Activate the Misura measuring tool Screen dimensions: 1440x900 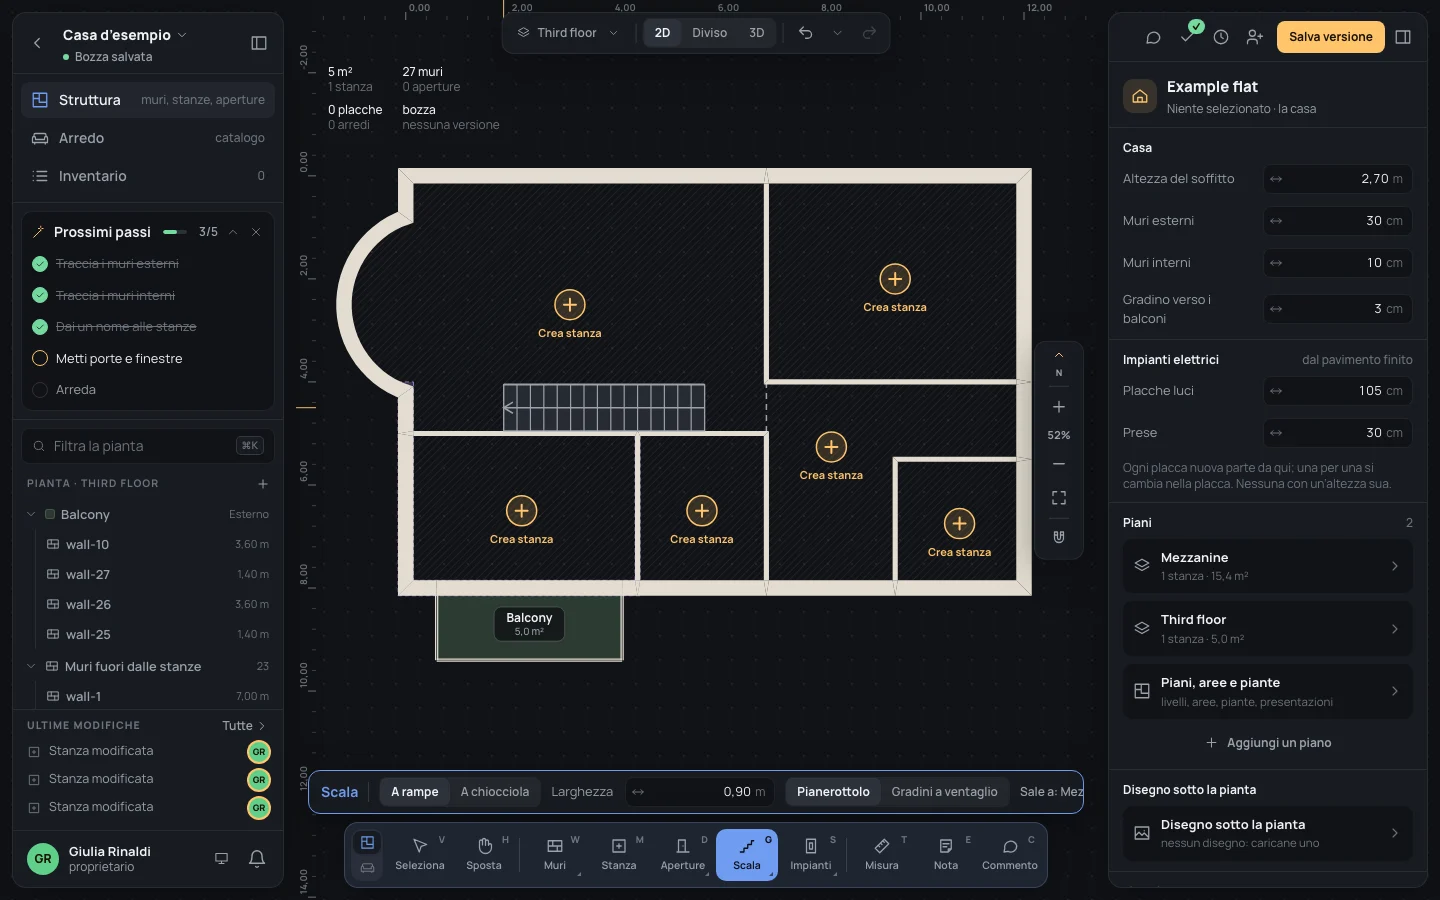pyautogui.click(x=882, y=854)
